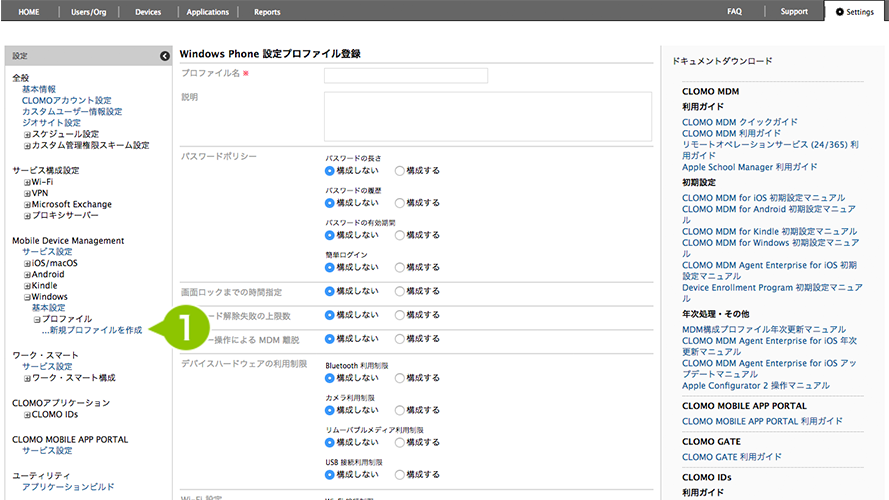Viewport: 889px width, 500px height.
Task: Open Applications menu
Action: click(x=208, y=12)
